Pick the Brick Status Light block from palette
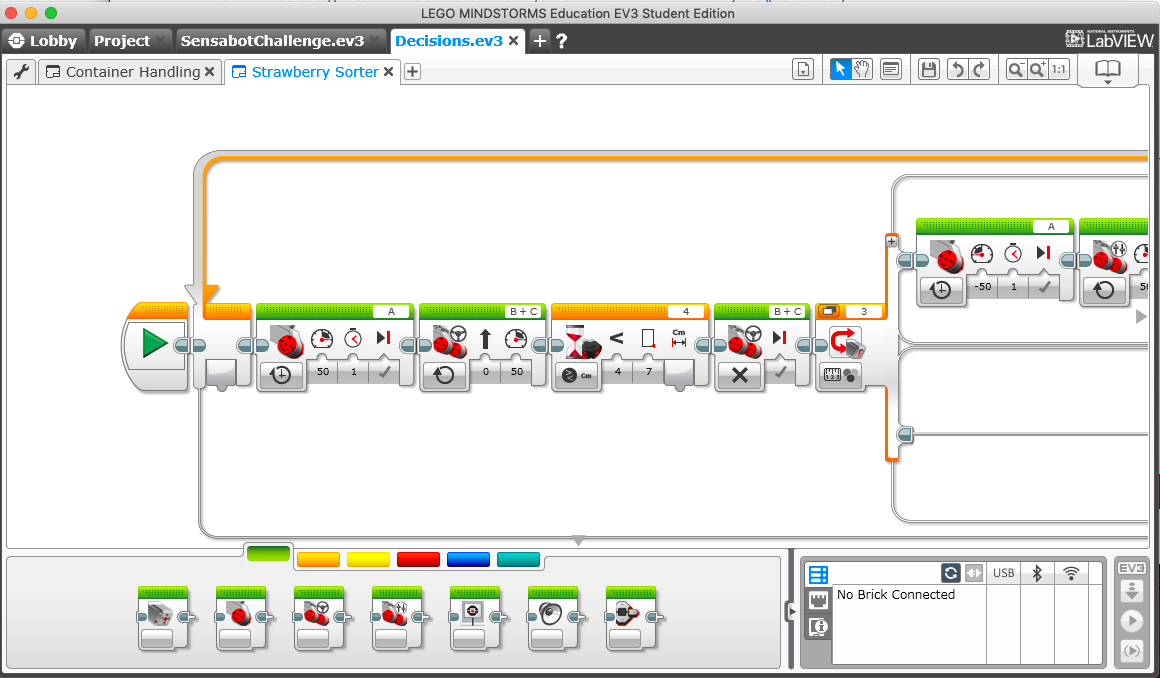The width and height of the screenshot is (1160, 678). [631, 618]
